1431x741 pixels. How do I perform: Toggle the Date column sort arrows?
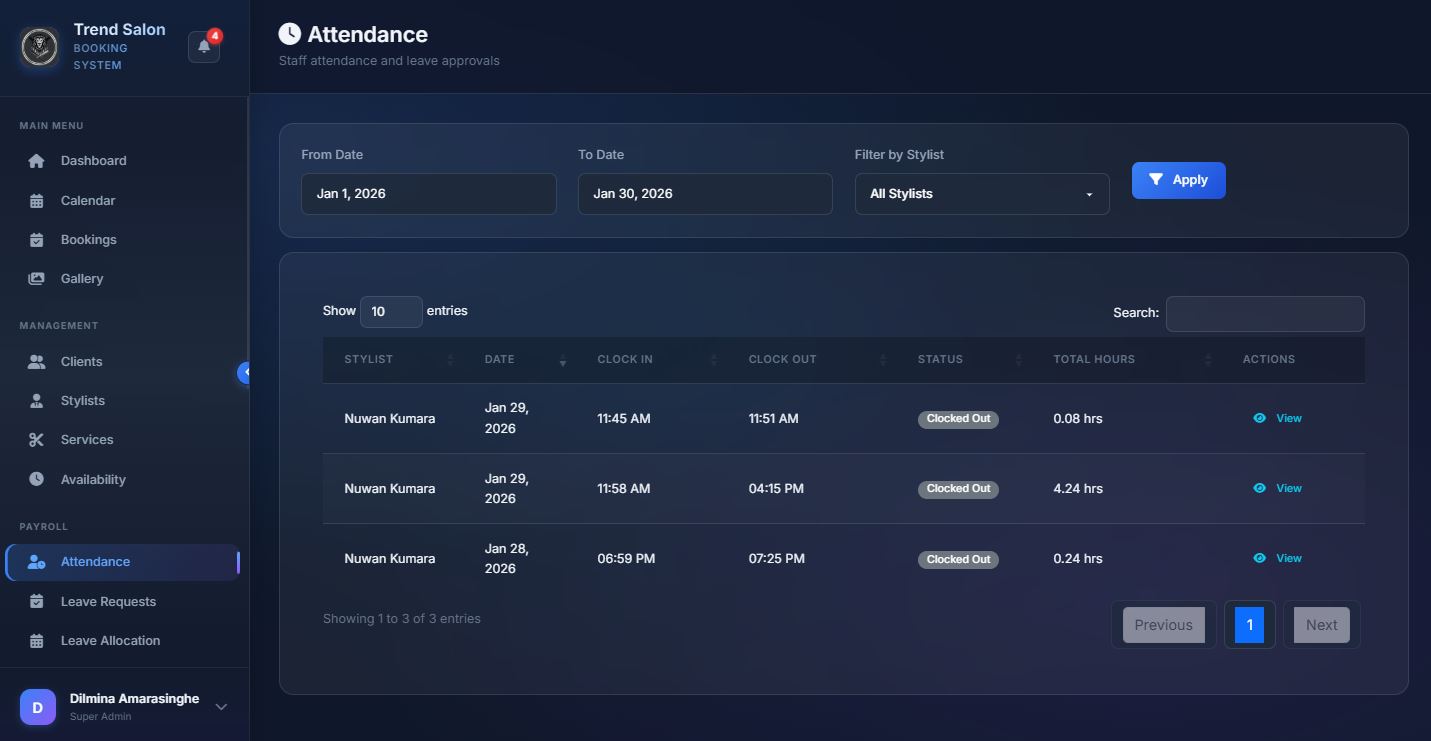point(562,362)
